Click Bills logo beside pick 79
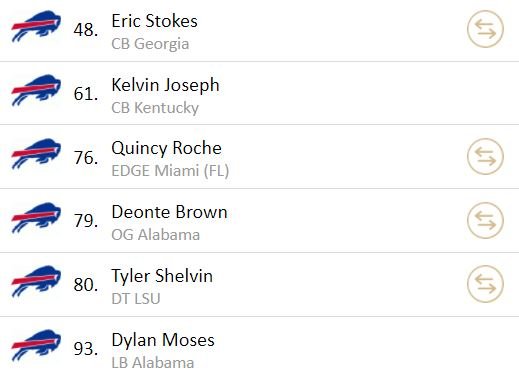The width and height of the screenshot is (519, 380). pyautogui.click(x=36, y=218)
